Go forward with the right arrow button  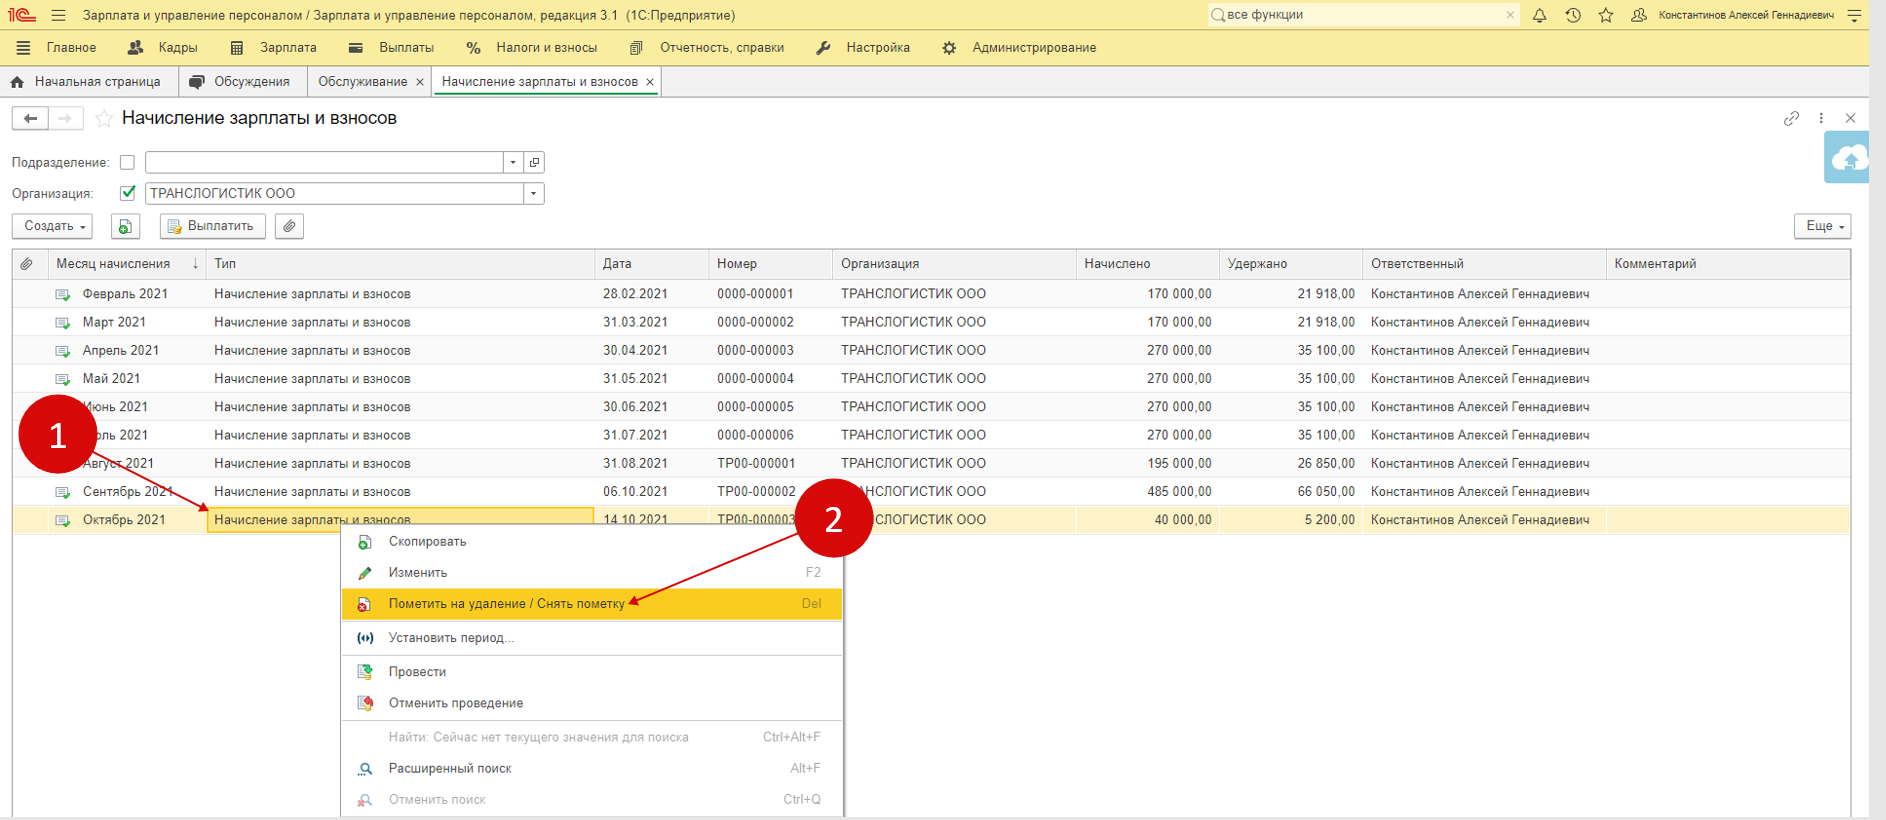(x=65, y=118)
